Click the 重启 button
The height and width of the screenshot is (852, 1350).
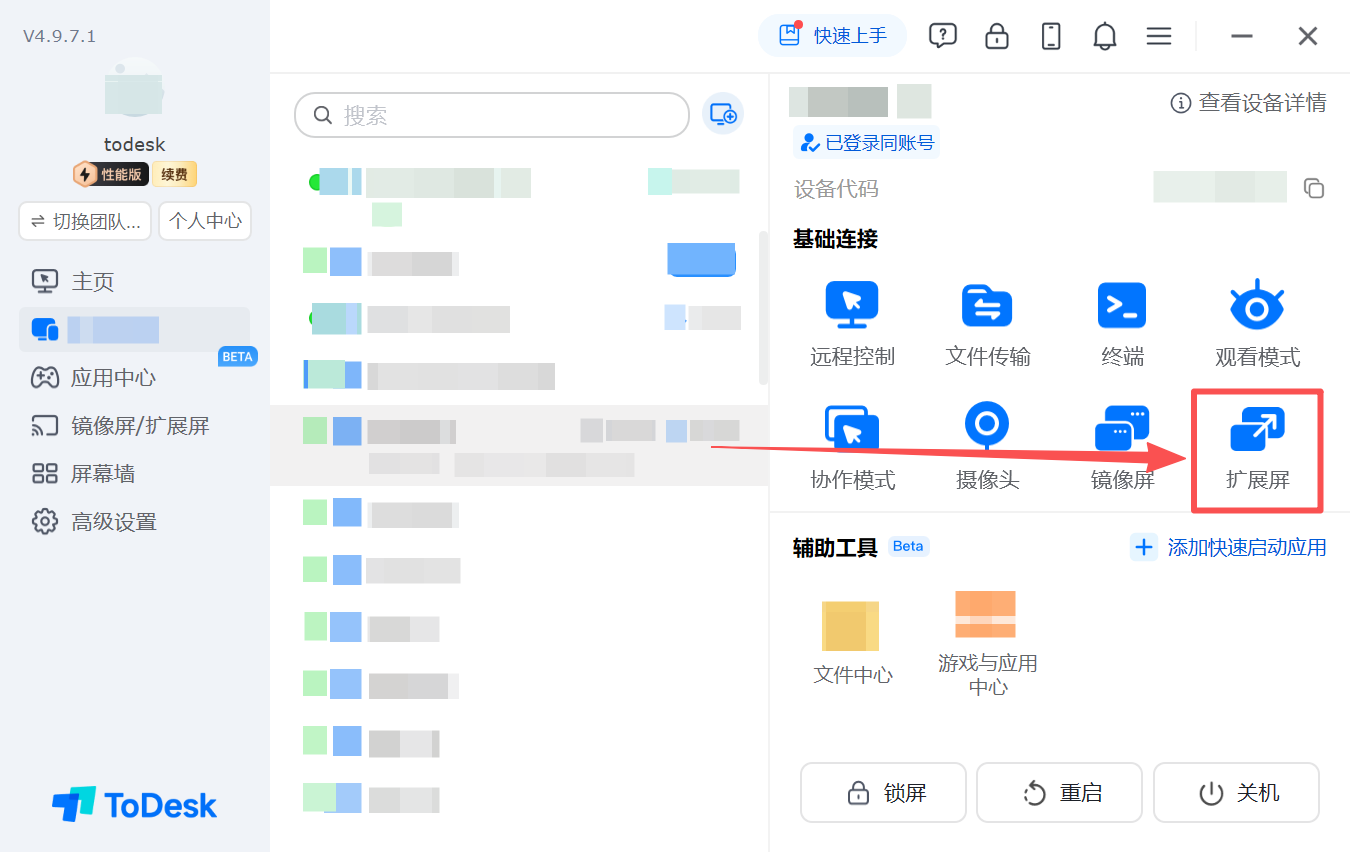[1059, 793]
